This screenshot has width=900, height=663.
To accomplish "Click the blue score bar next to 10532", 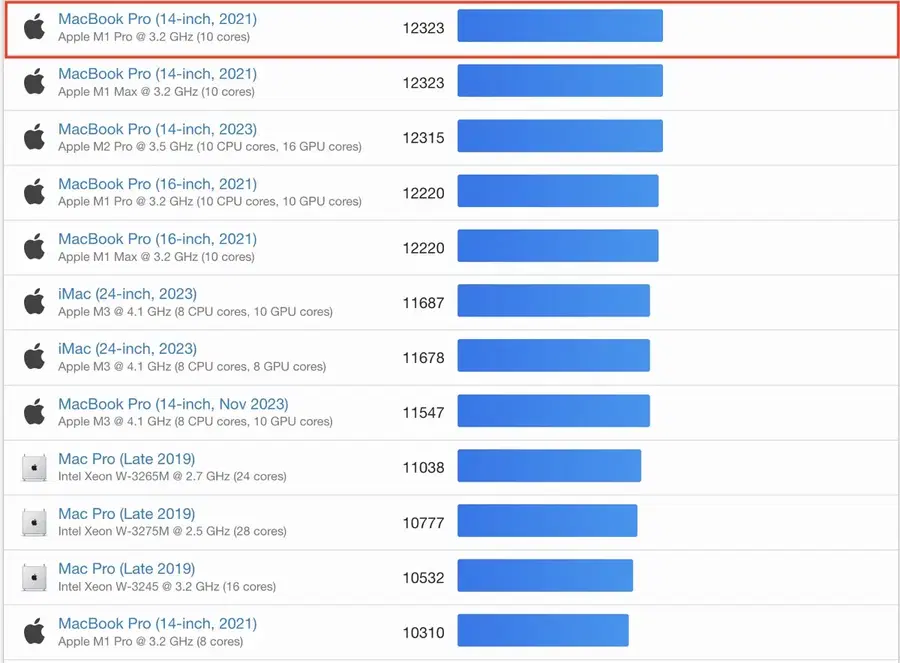I will pyautogui.click(x=545, y=575).
